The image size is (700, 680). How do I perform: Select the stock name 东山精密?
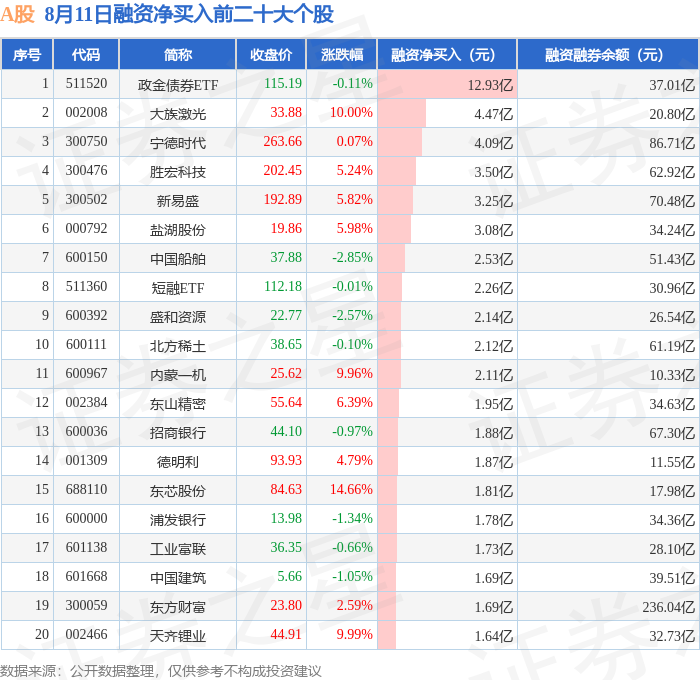pyautogui.click(x=178, y=404)
